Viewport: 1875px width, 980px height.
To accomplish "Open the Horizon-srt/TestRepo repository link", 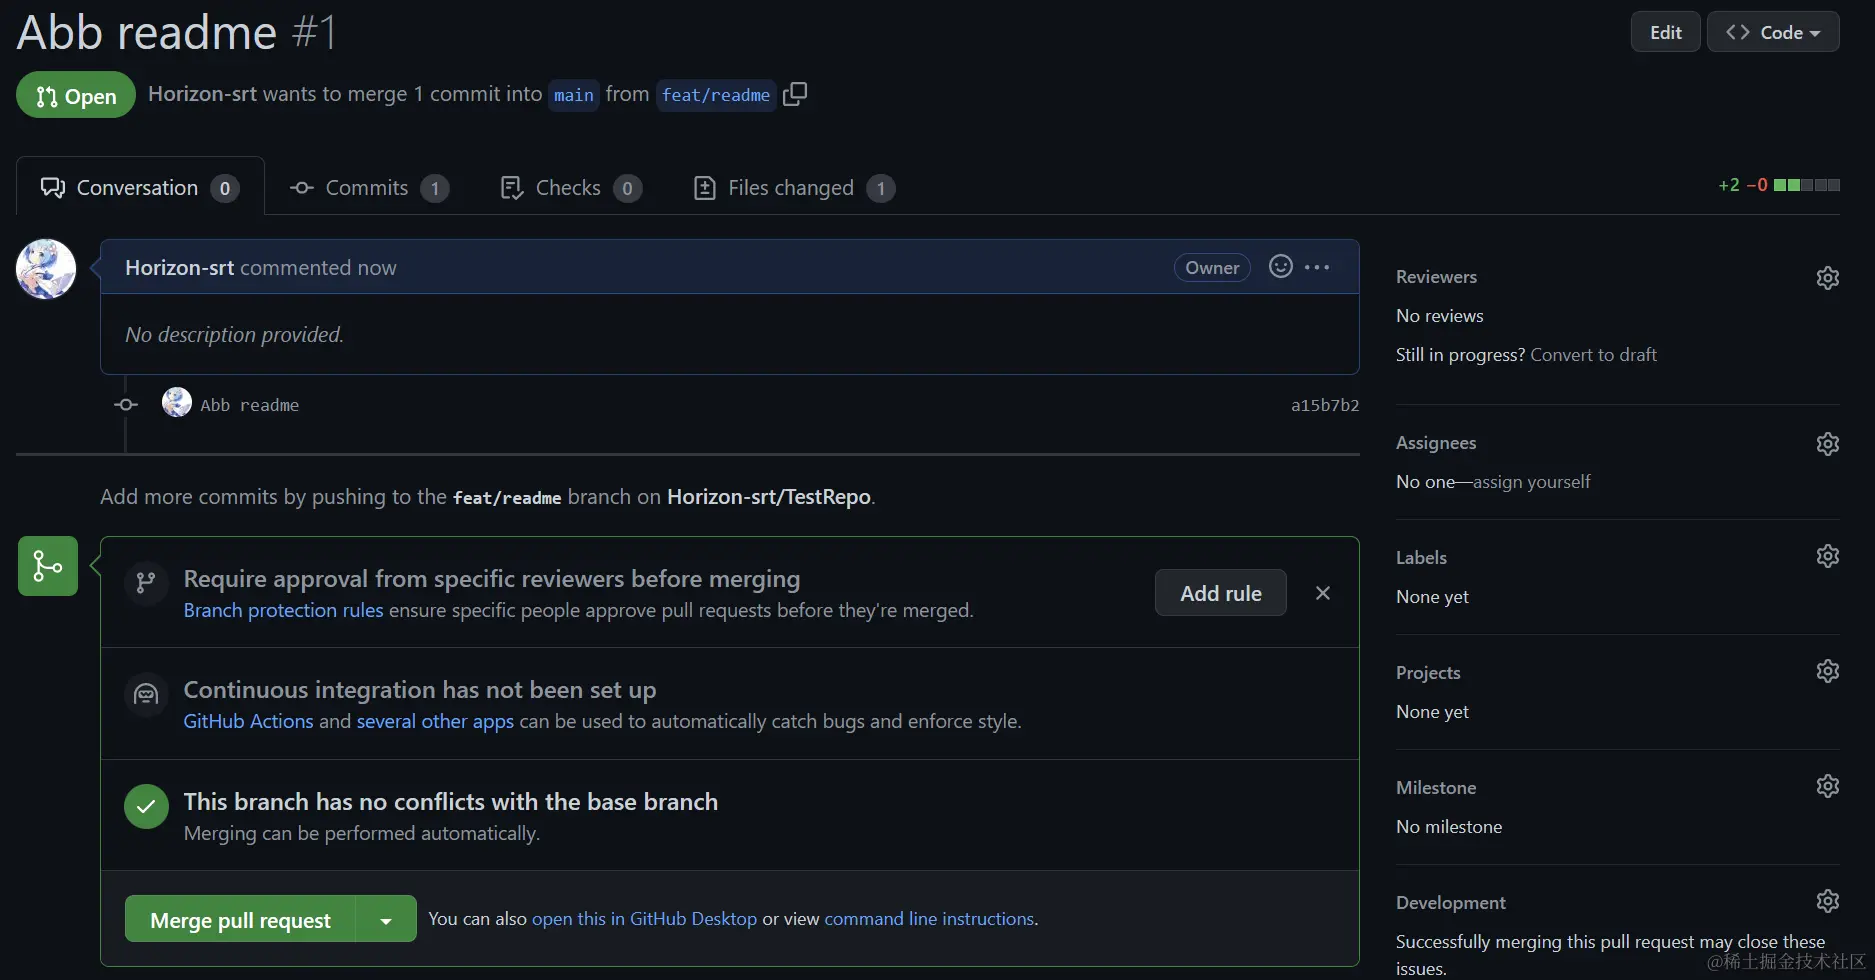I will pyautogui.click(x=769, y=497).
